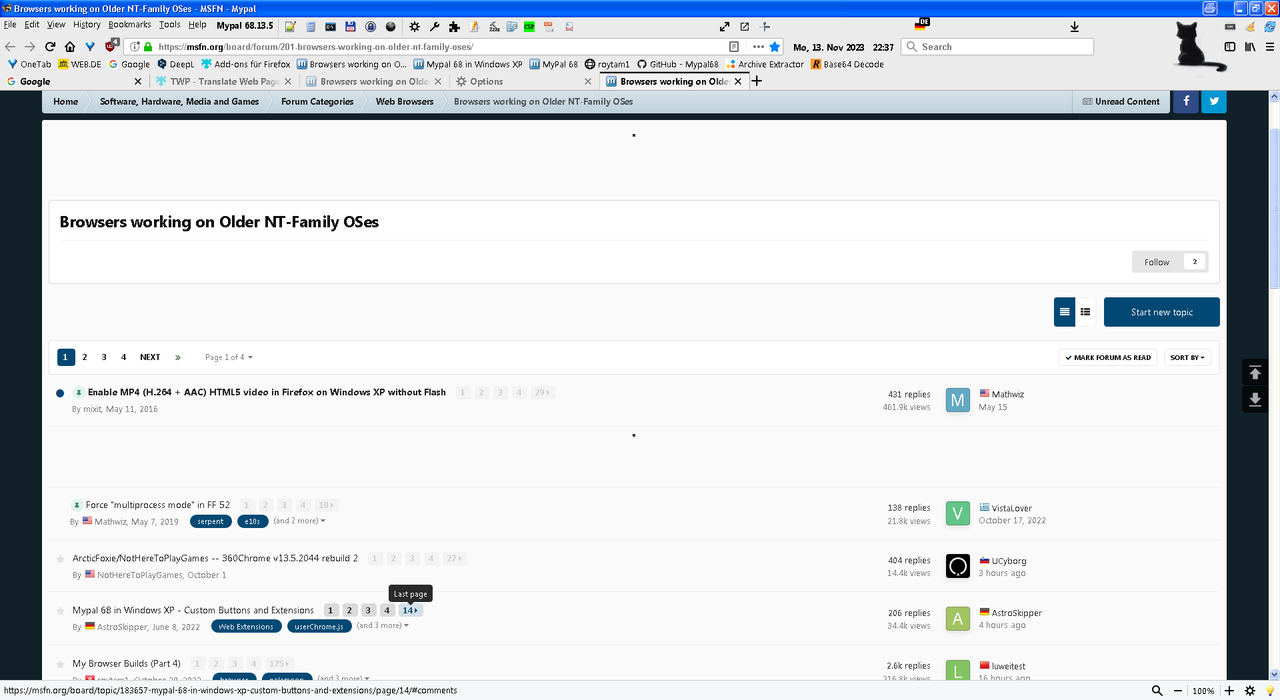1280x700 pixels.
Task: Click the gear icon in menu bar toolbar
Action: 414,26
